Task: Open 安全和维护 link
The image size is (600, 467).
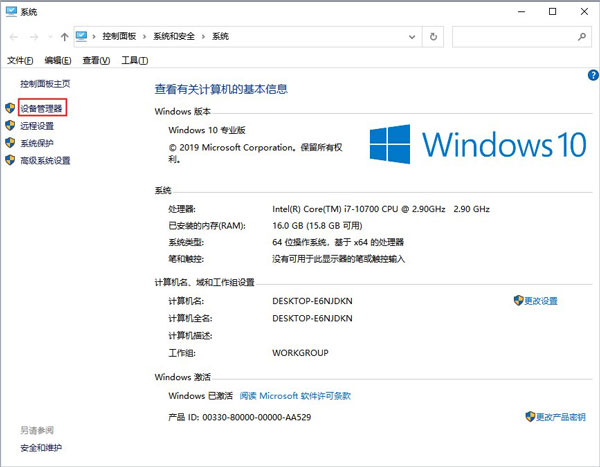Action: tap(41, 447)
